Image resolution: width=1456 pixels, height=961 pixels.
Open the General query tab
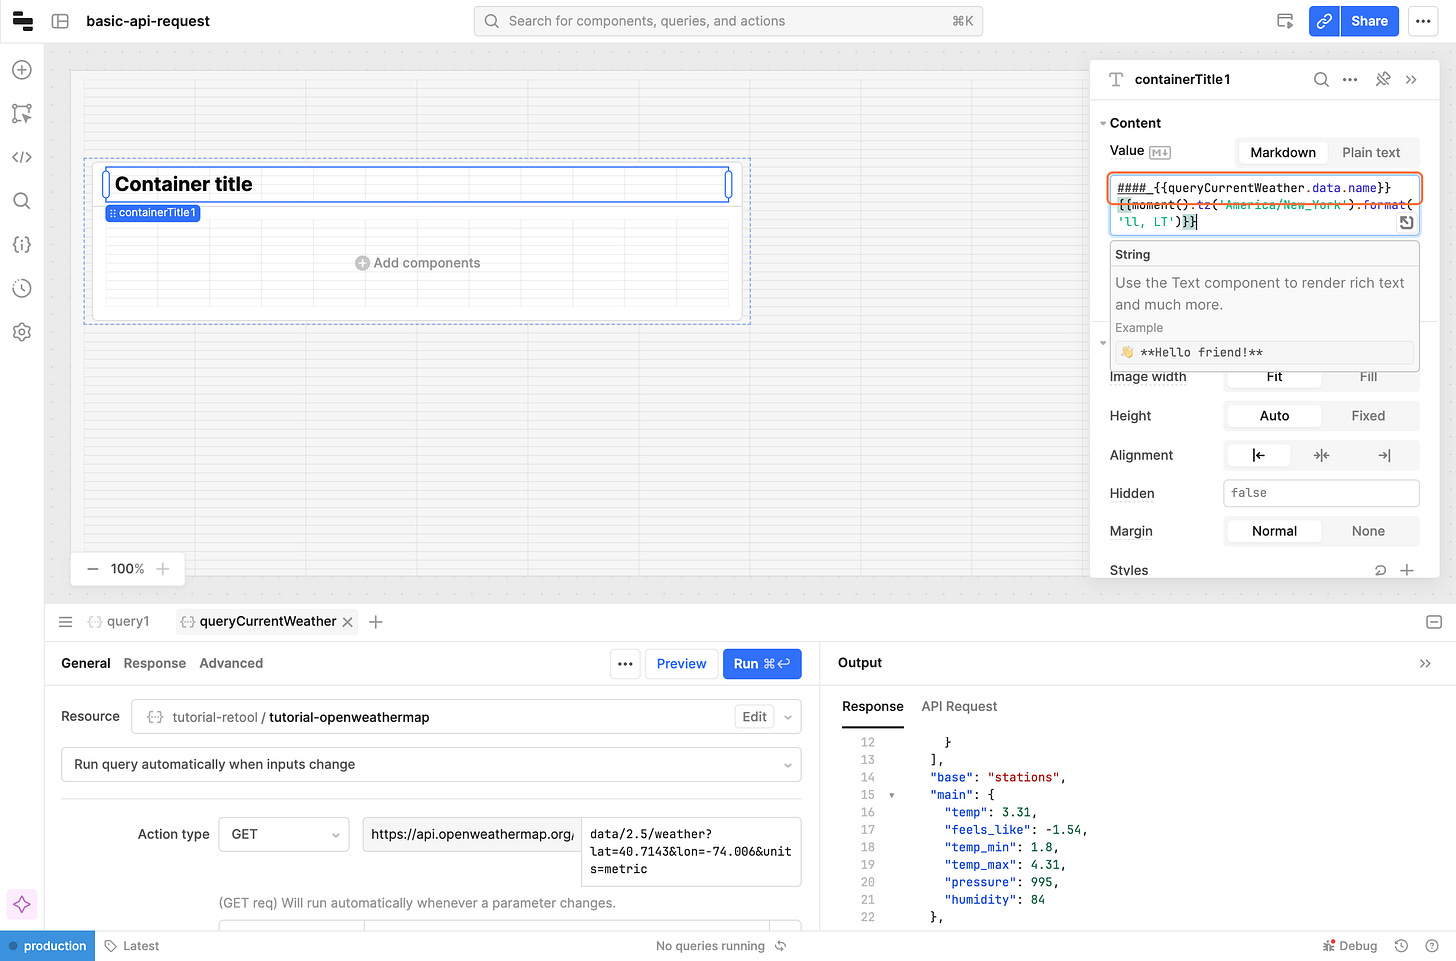click(86, 664)
